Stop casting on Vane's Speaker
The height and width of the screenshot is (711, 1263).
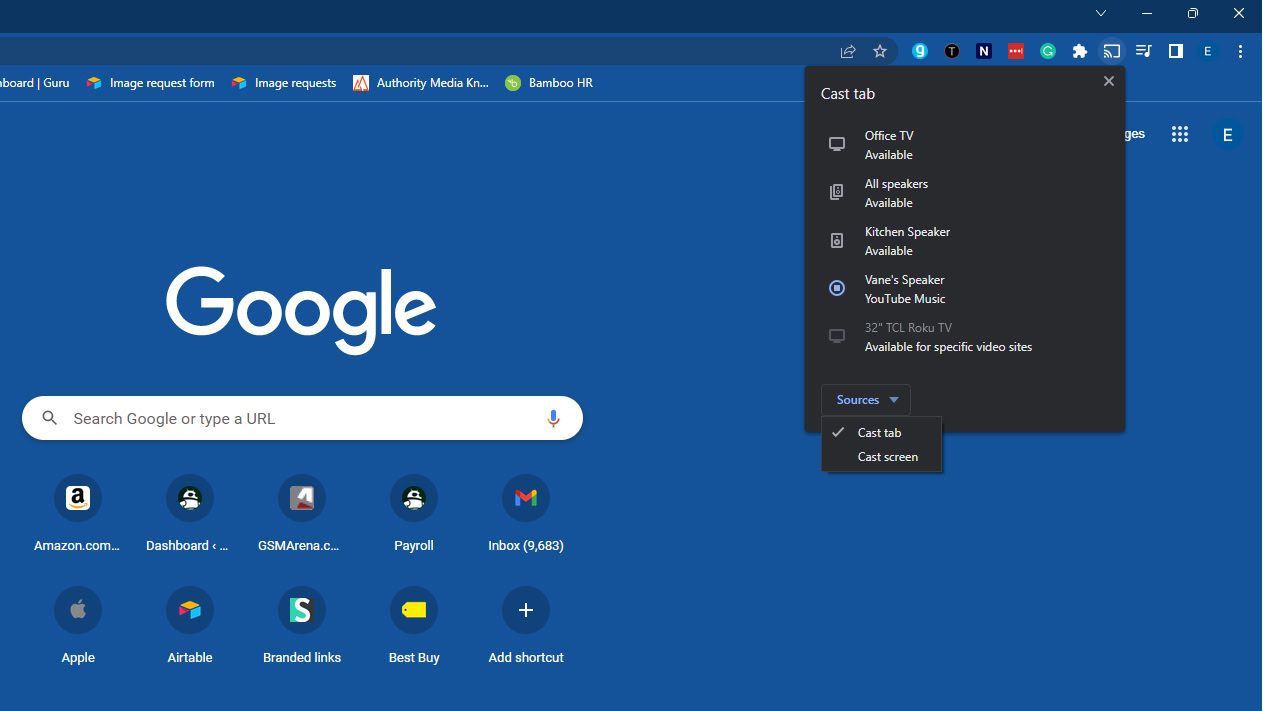837,288
